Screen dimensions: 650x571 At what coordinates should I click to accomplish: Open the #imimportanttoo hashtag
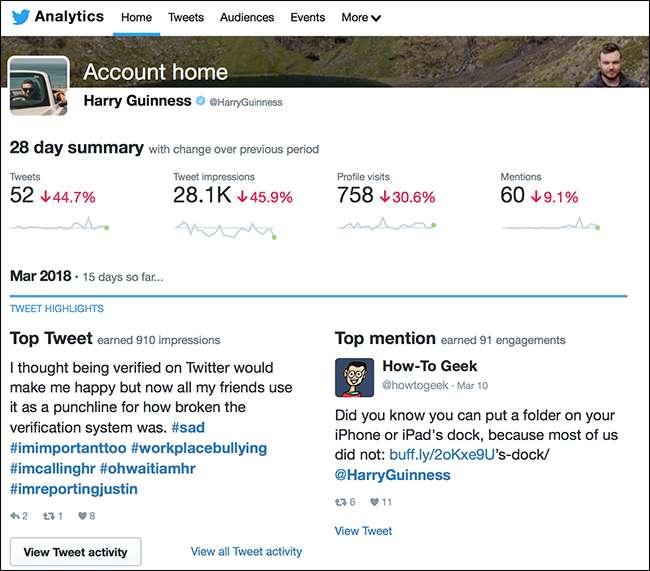(68, 448)
